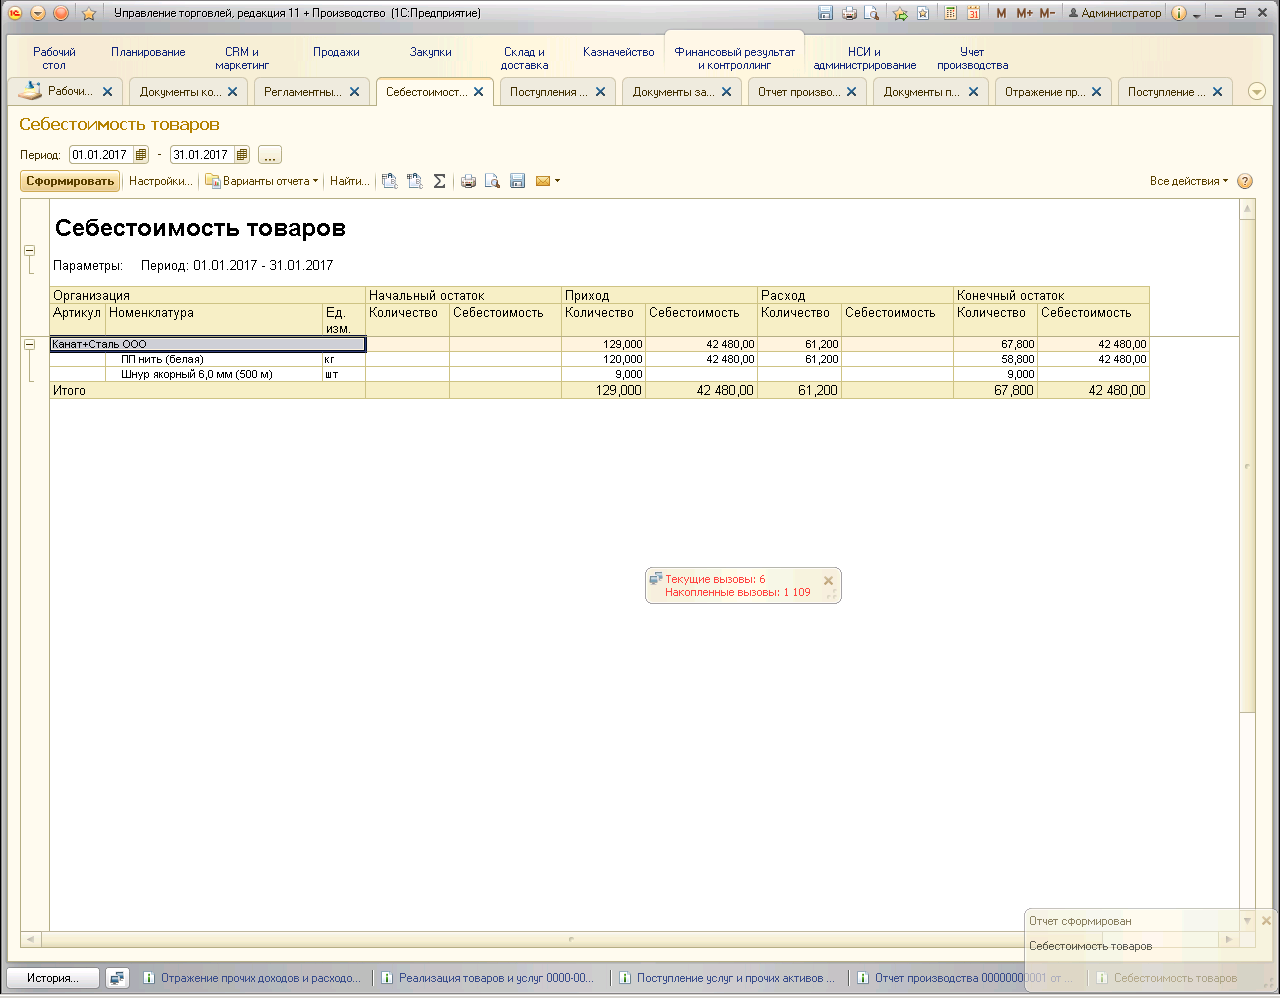Click the help question mark icon
Screen dimensions: 1280x998
pos(1245,181)
